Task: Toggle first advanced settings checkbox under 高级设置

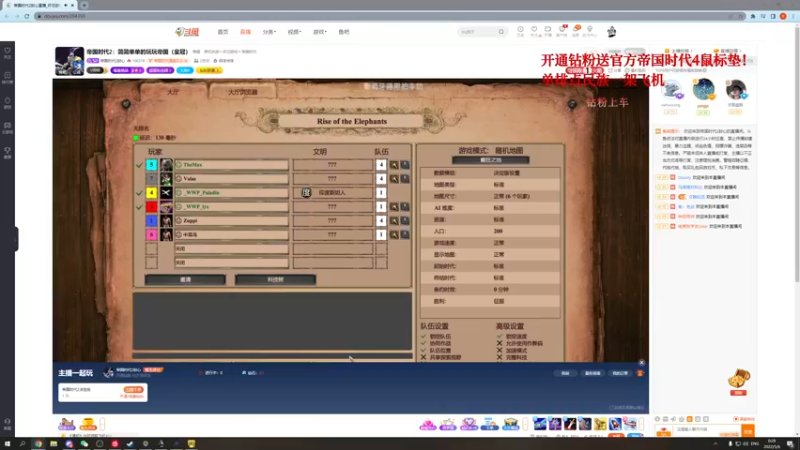Action: click(x=499, y=336)
